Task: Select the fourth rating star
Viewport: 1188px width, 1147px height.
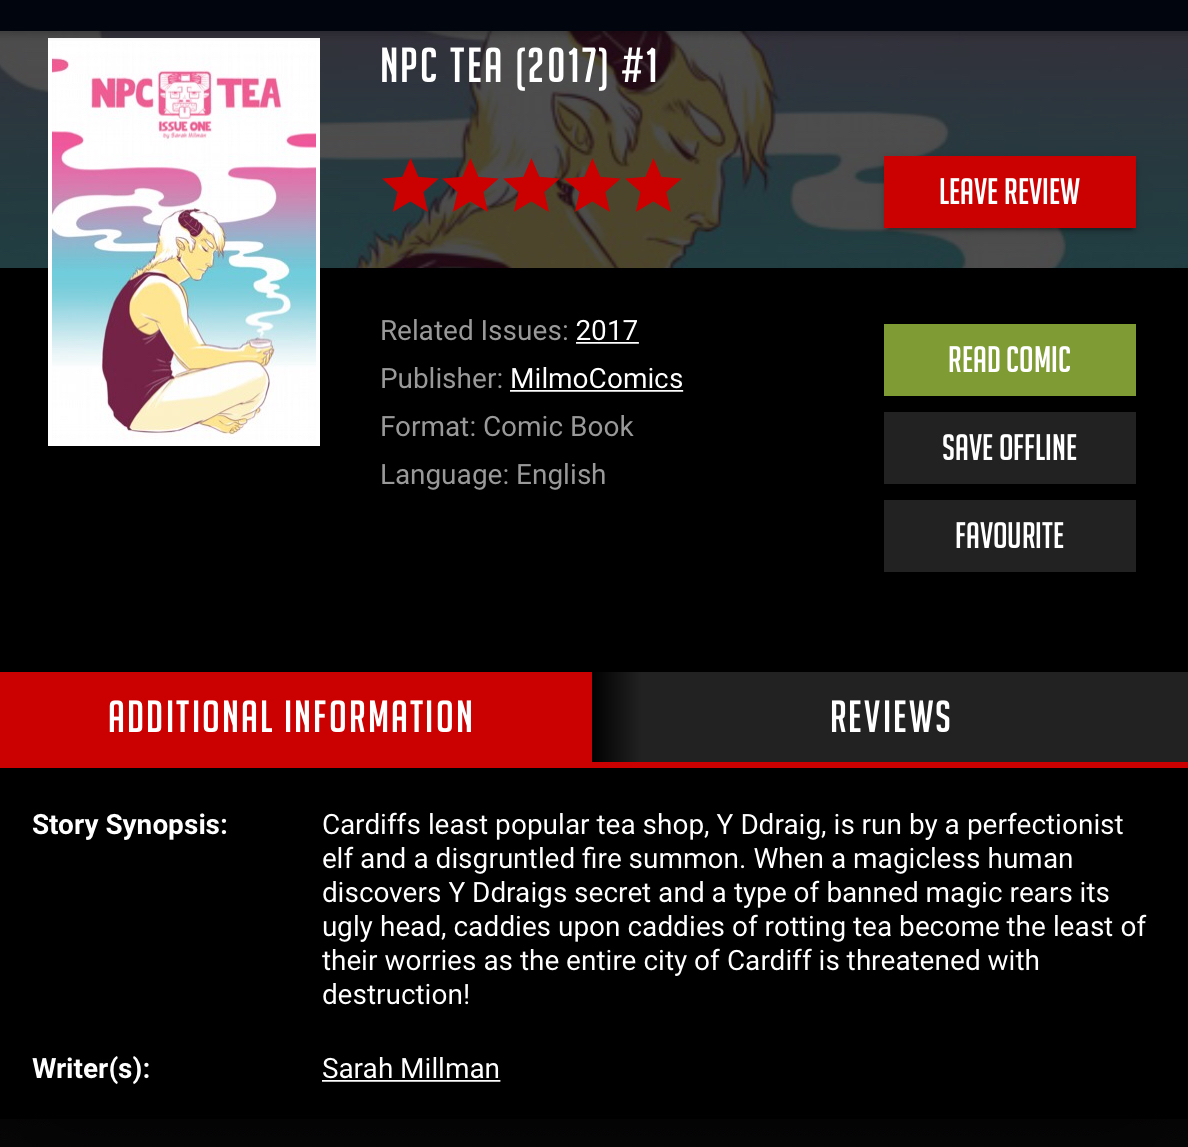Action: pos(592,186)
